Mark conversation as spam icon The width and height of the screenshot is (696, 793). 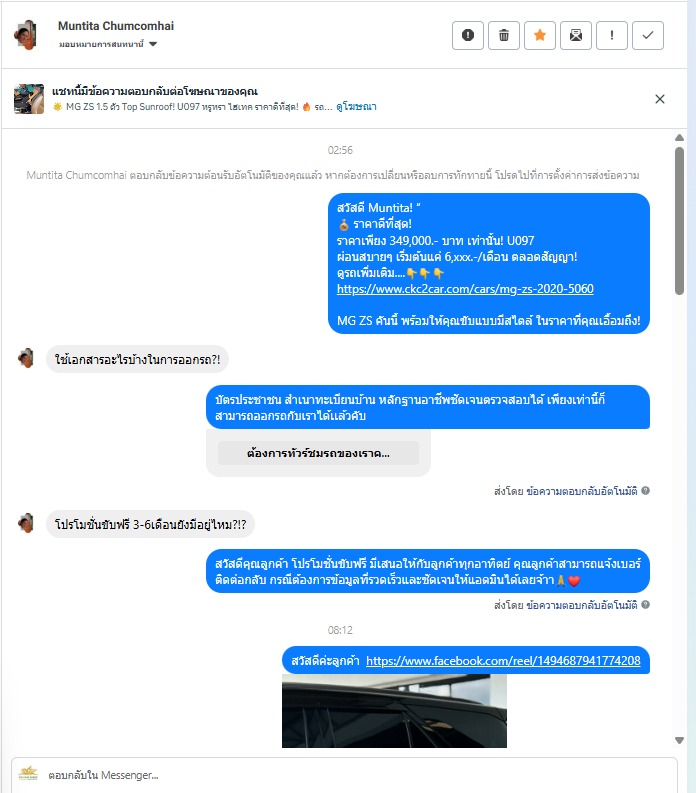[x=468, y=35]
